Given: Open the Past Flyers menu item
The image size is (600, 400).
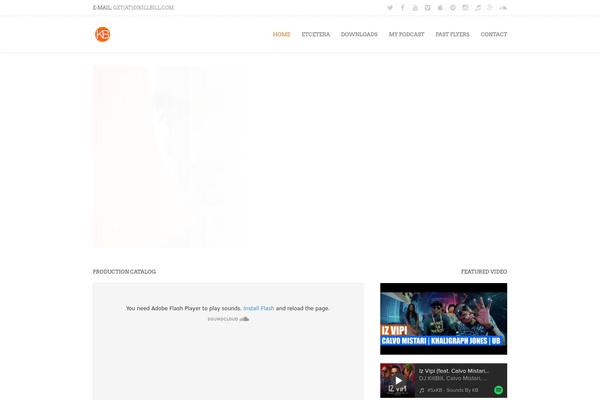Looking at the screenshot, I should [452, 34].
